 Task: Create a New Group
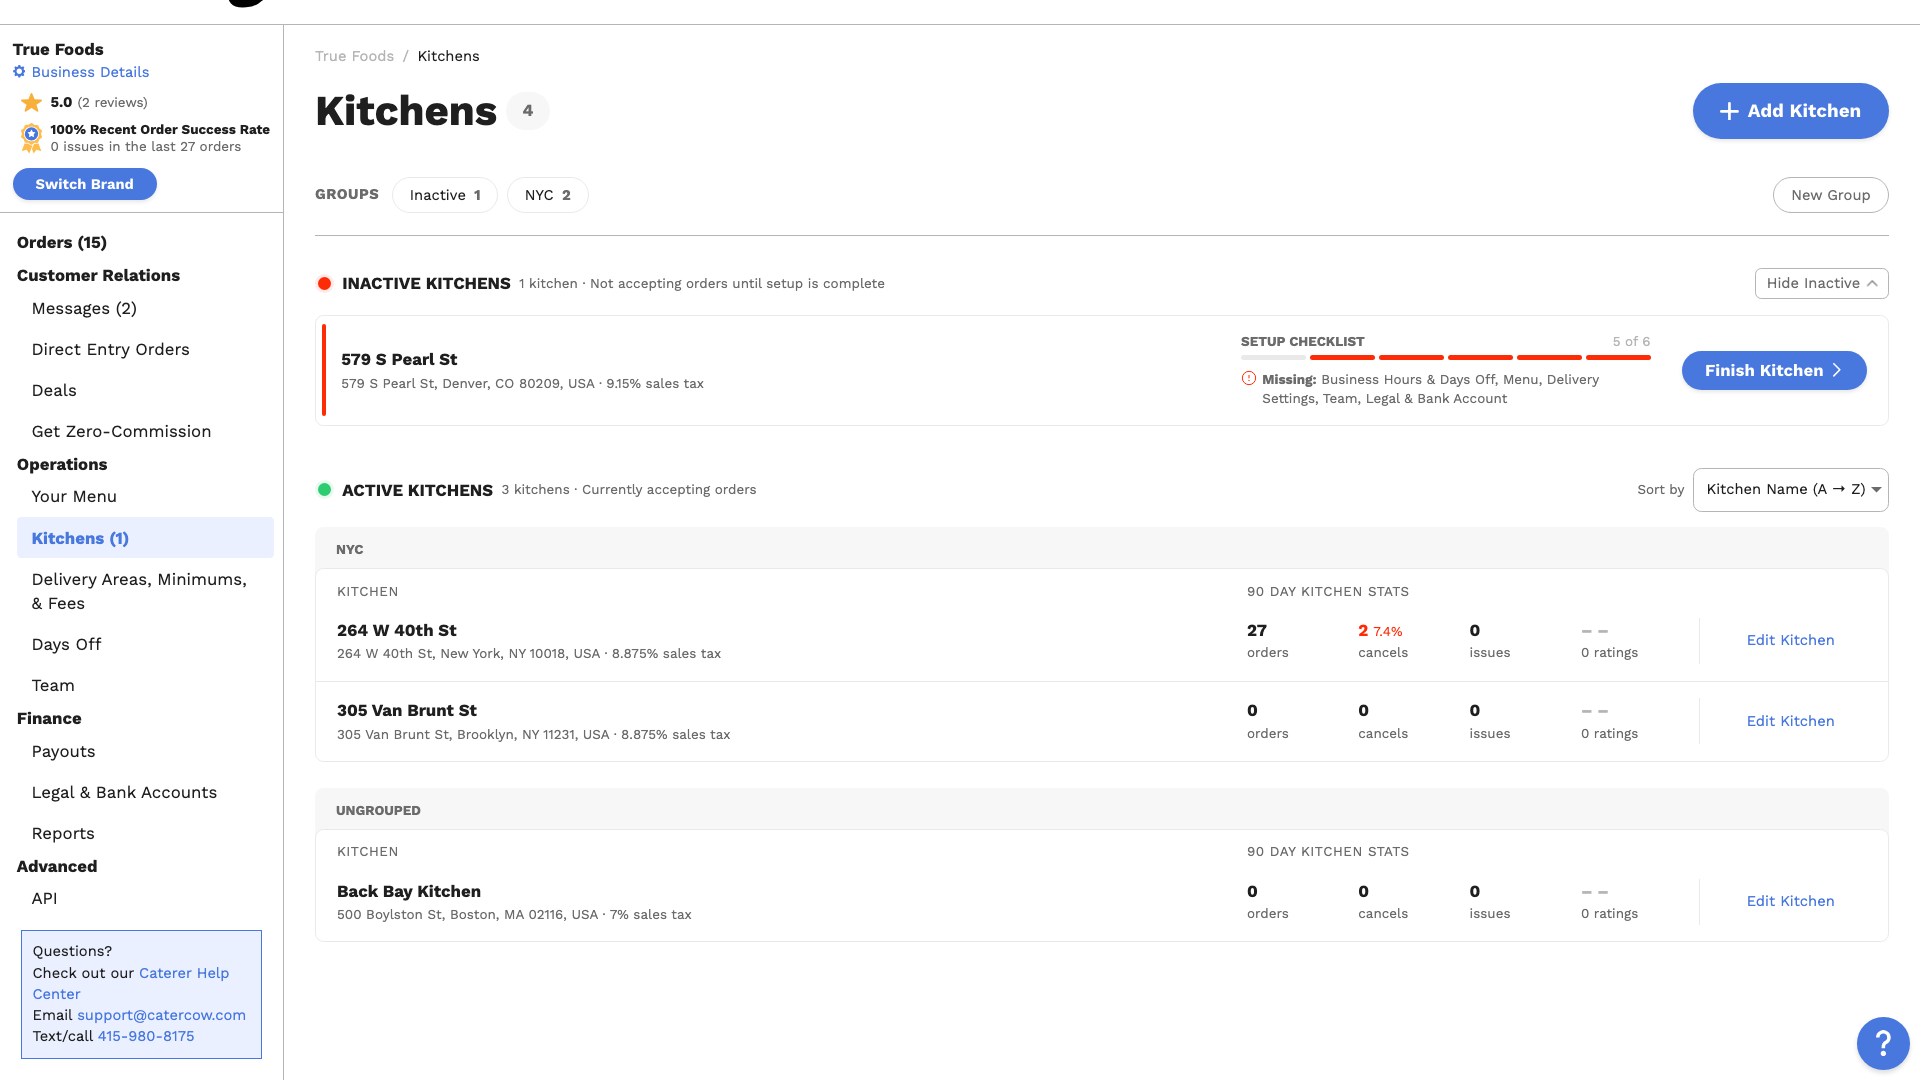pyautogui.click(x=1830, y=195)
